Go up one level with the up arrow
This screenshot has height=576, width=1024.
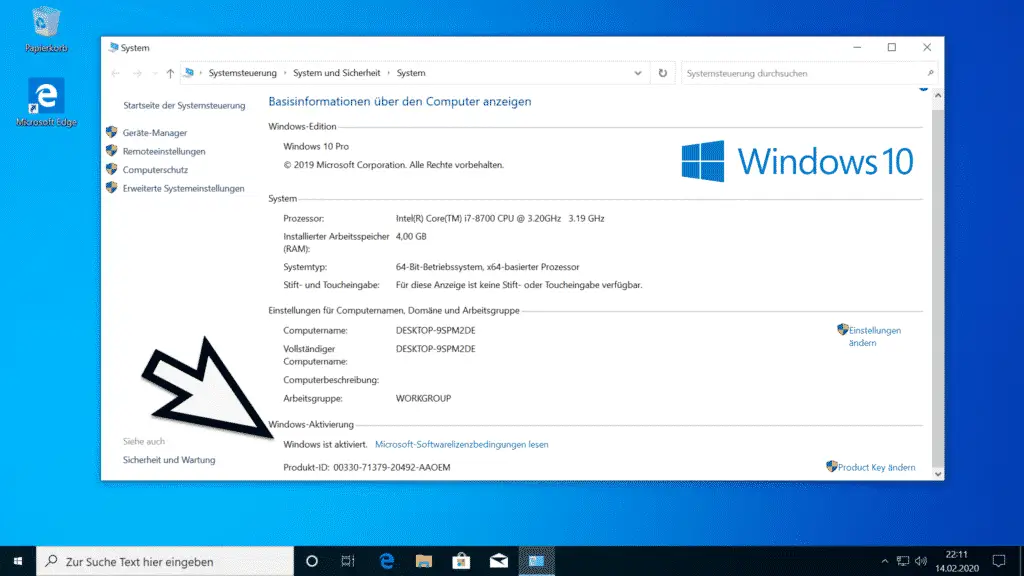click(x=170, y=73)
